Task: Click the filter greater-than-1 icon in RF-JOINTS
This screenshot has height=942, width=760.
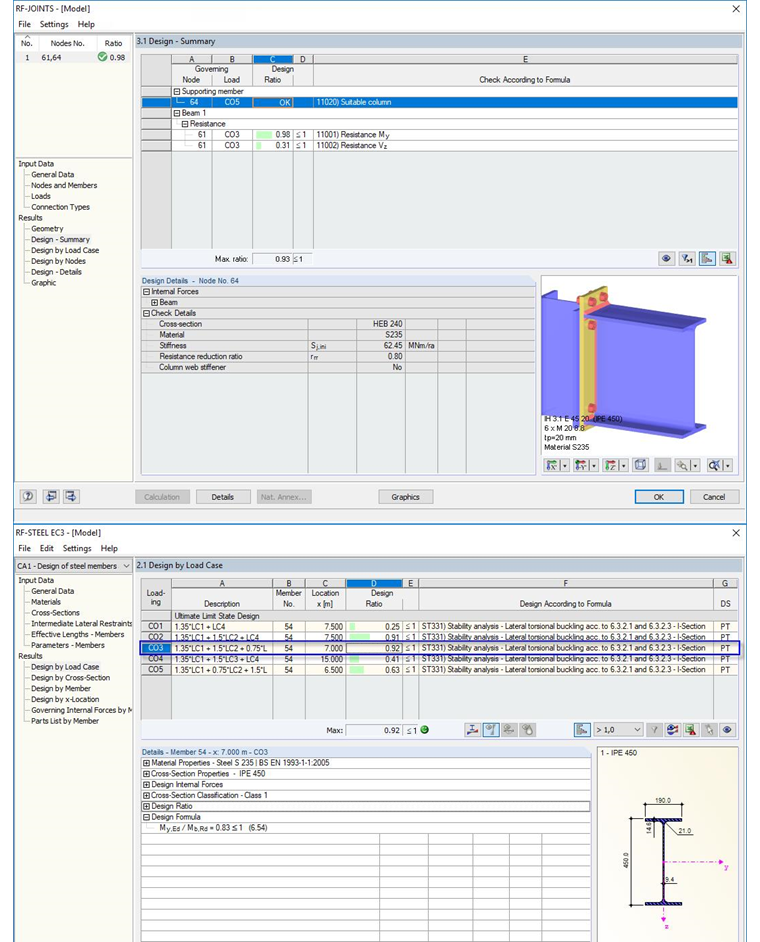Action: pyautogui.click(x=687, y=259)
